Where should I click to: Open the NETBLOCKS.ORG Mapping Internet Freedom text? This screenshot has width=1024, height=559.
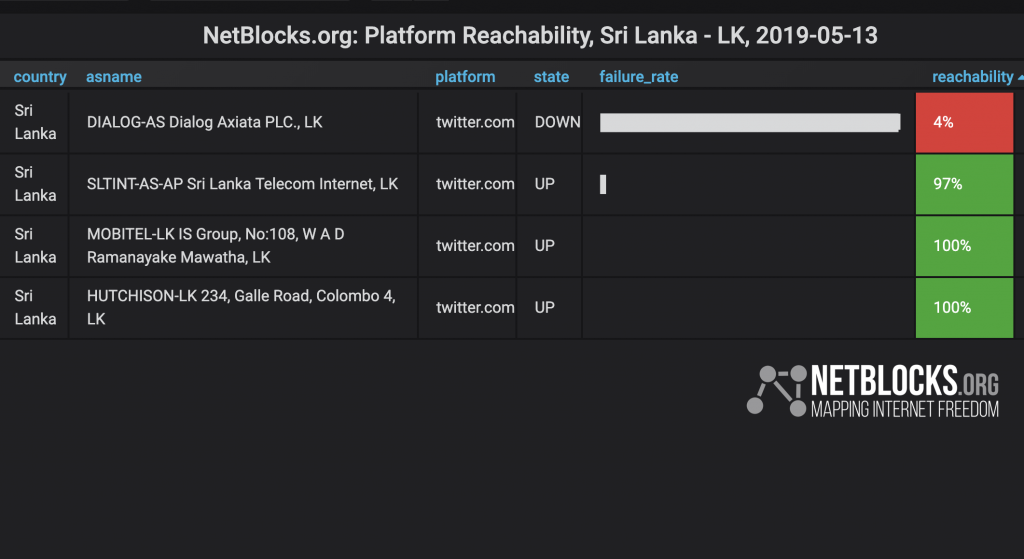pyautogui.click(x=904, y=391)
